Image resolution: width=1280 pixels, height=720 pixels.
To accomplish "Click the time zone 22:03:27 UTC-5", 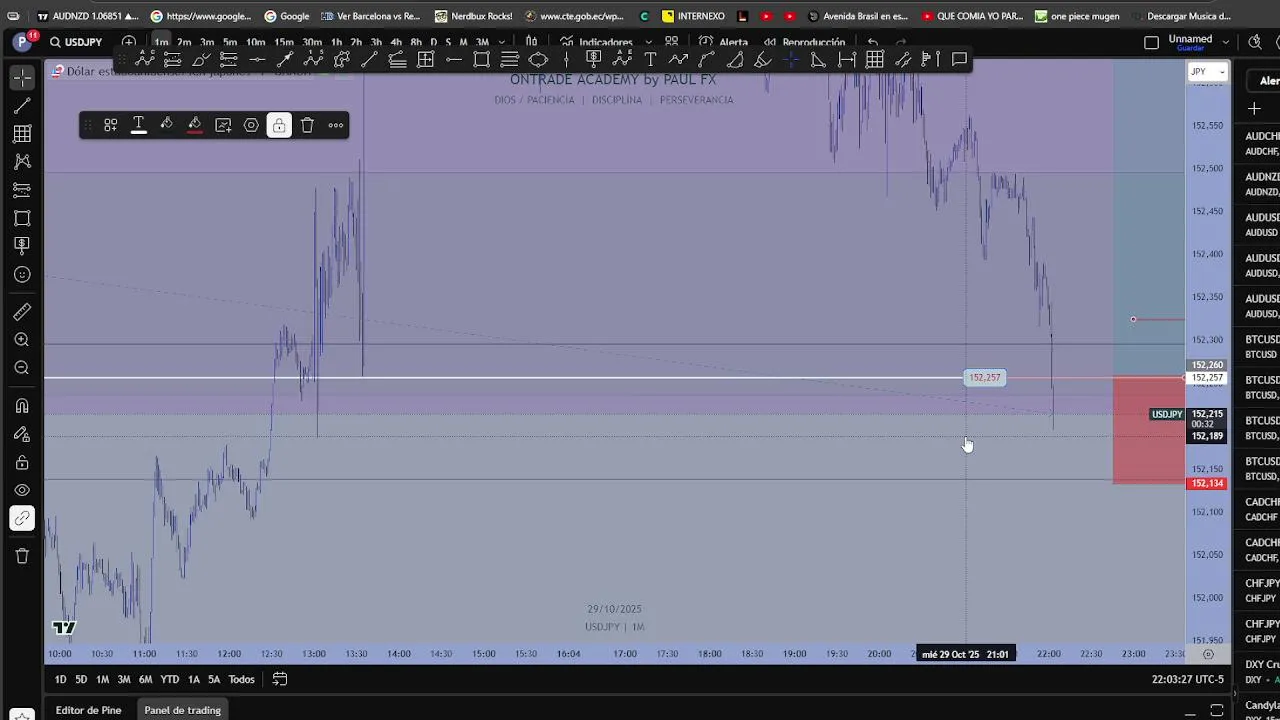I will (x=1187, y=679).
